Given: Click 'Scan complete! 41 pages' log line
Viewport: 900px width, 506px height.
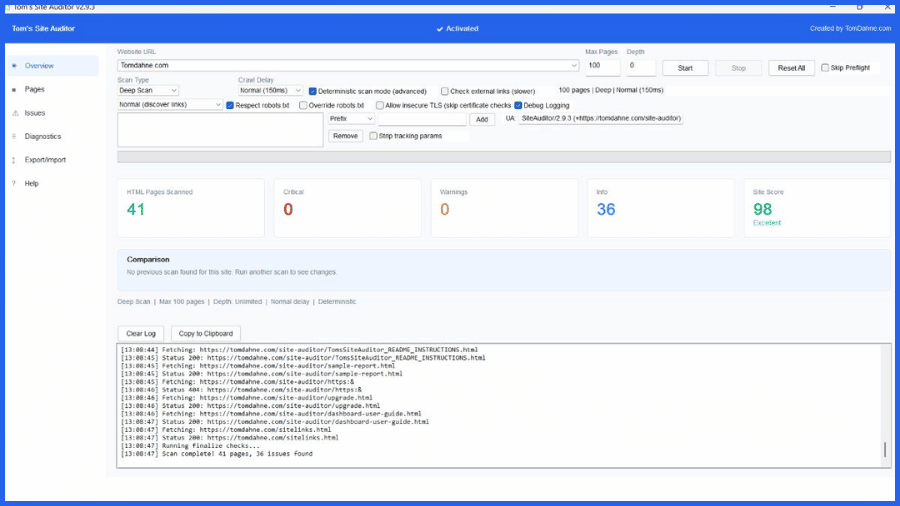Looking at the screenshot, I should tap(217, 454).
